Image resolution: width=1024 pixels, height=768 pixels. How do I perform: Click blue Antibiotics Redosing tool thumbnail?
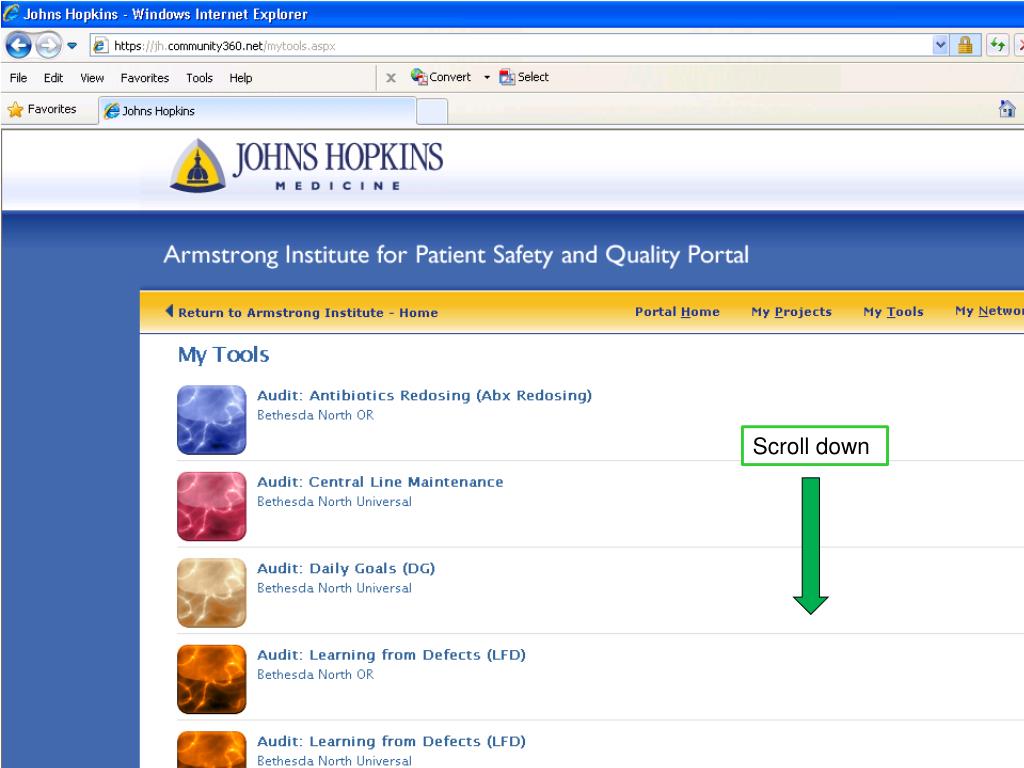(x=212, y=420)
